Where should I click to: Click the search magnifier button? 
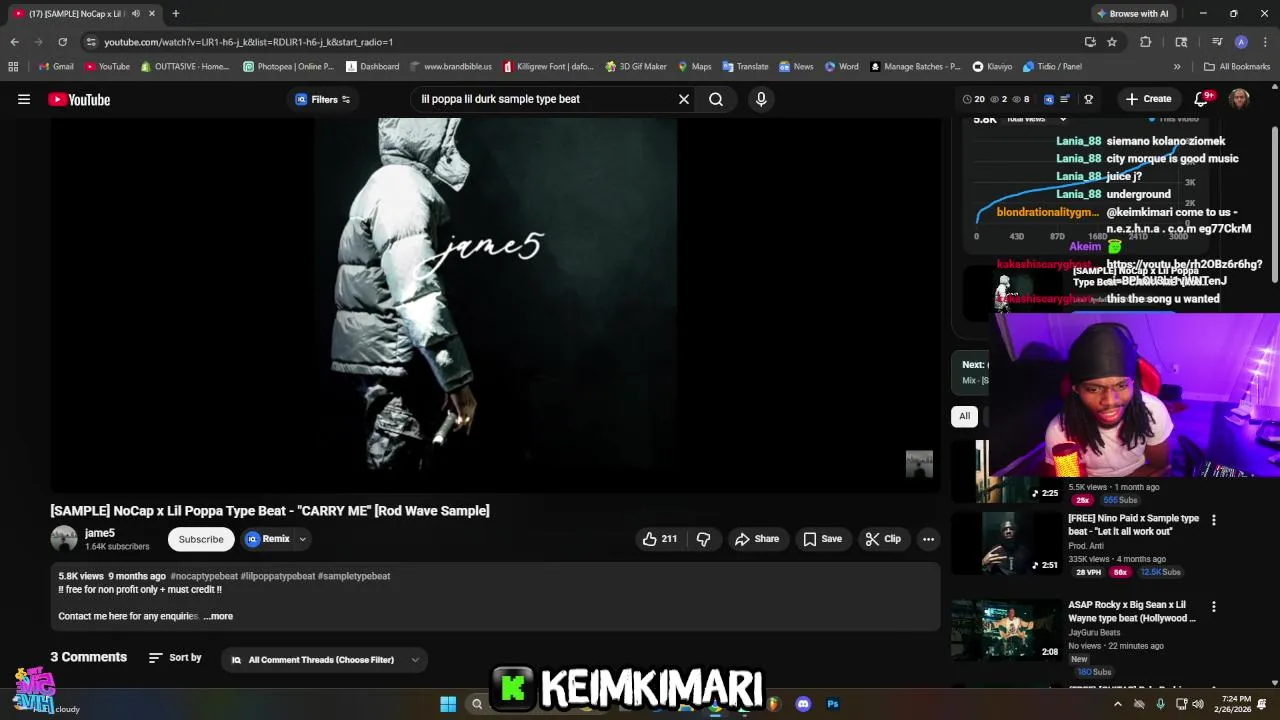[716, 99]
